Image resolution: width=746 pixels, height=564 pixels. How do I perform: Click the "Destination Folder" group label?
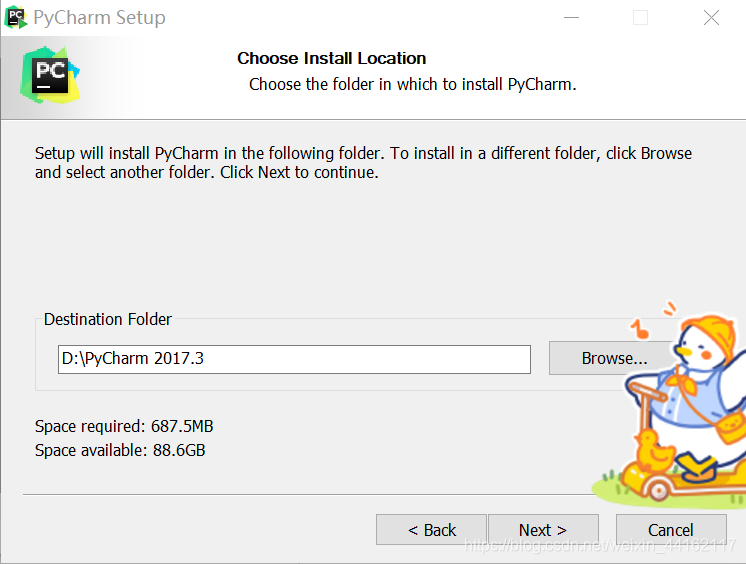point(108,319)
